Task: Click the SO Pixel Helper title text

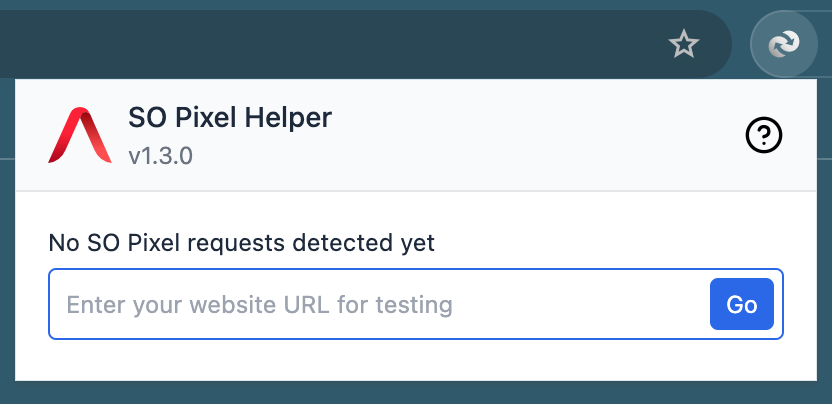Action: click(x=230, y=118)
